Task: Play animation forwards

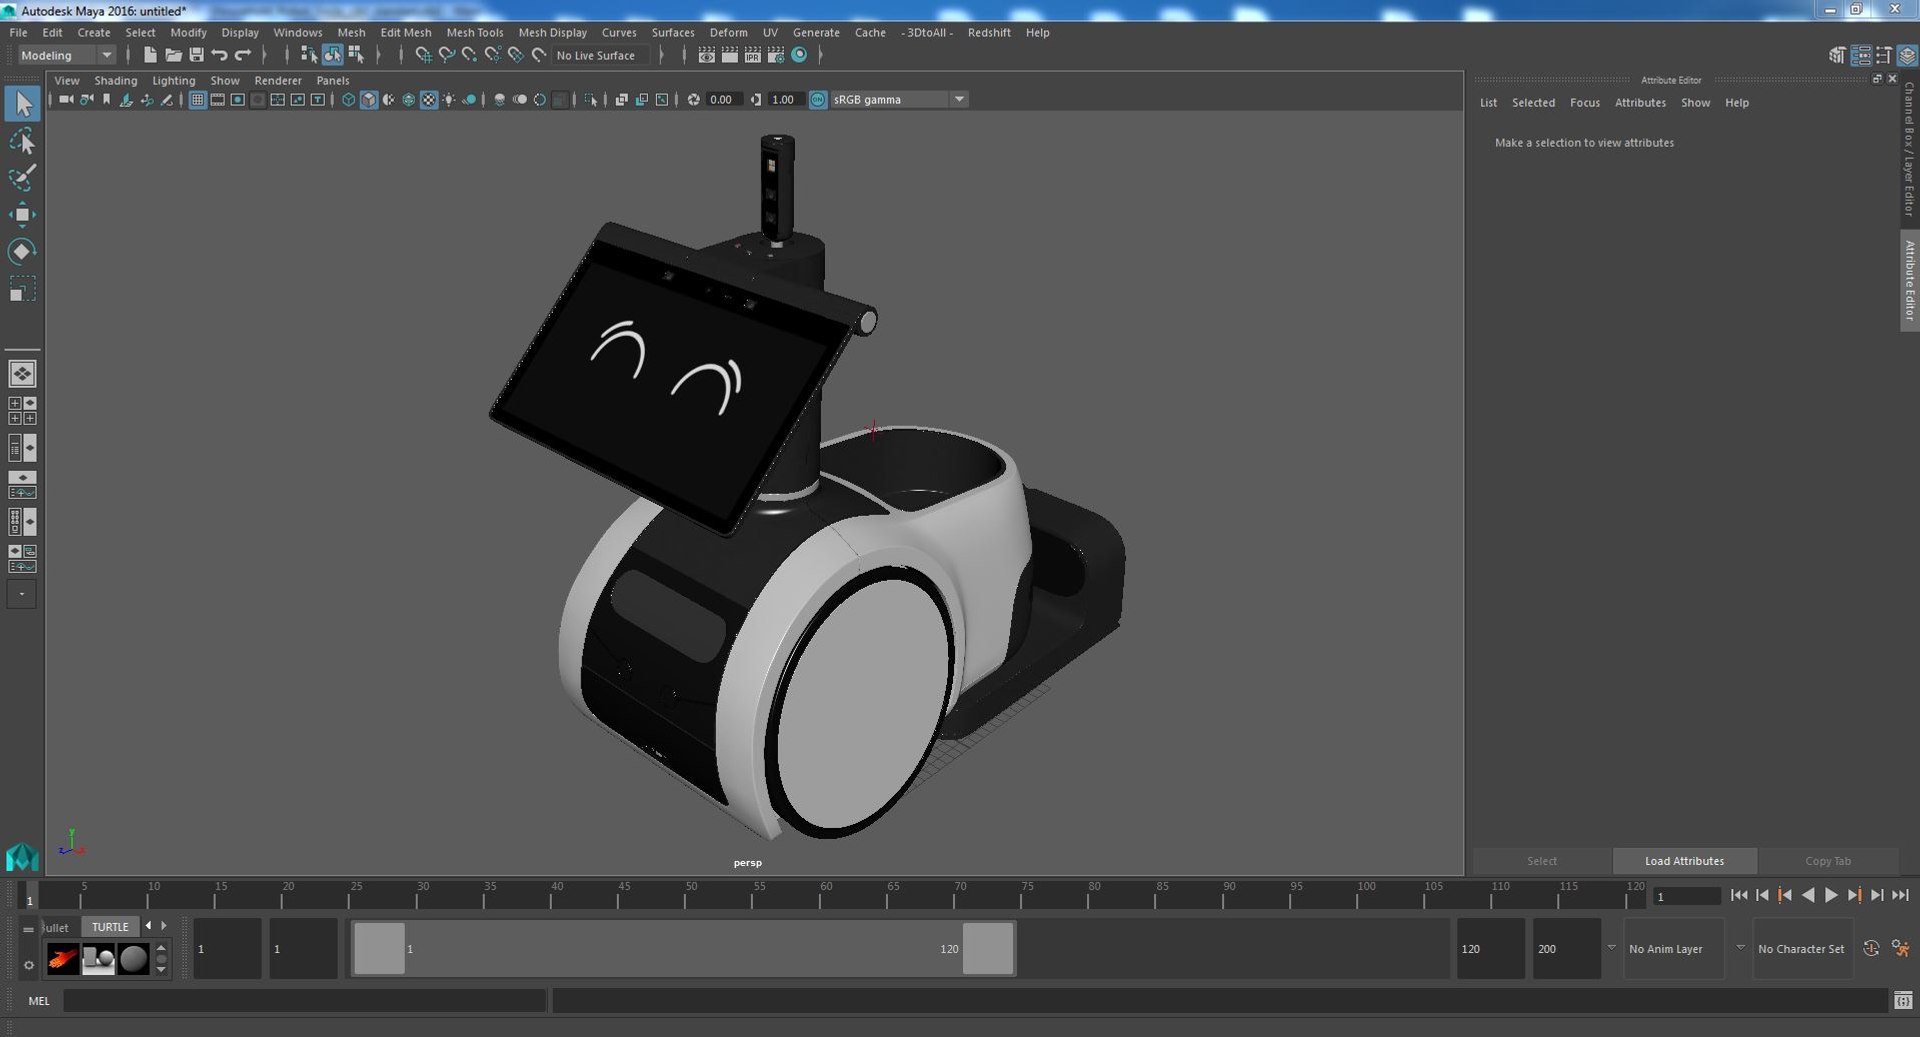Action: point(1831,895)
